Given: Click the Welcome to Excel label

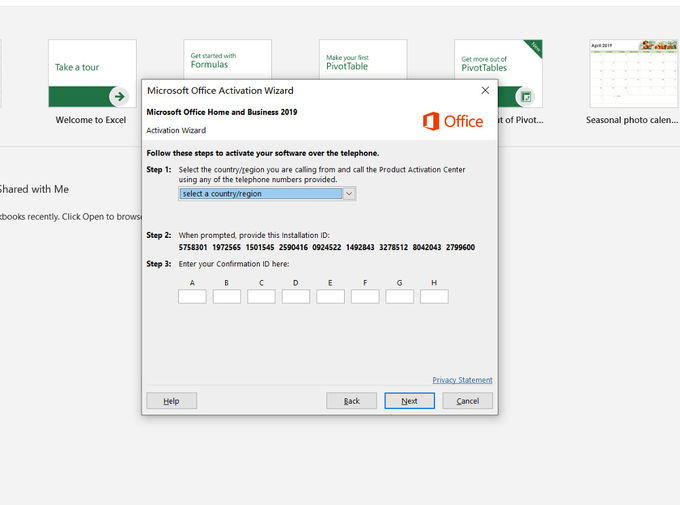Looking at the screenshot, I should [91, 120].
